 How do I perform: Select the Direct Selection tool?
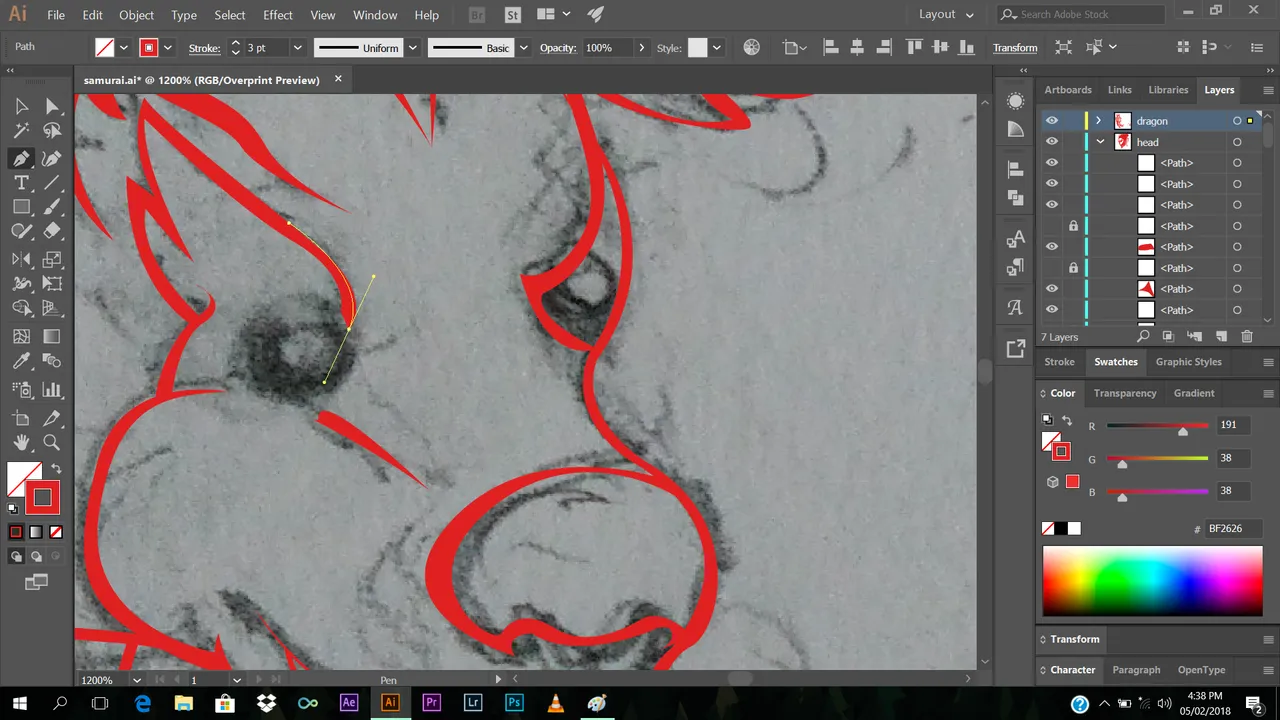tap(52, 106)
